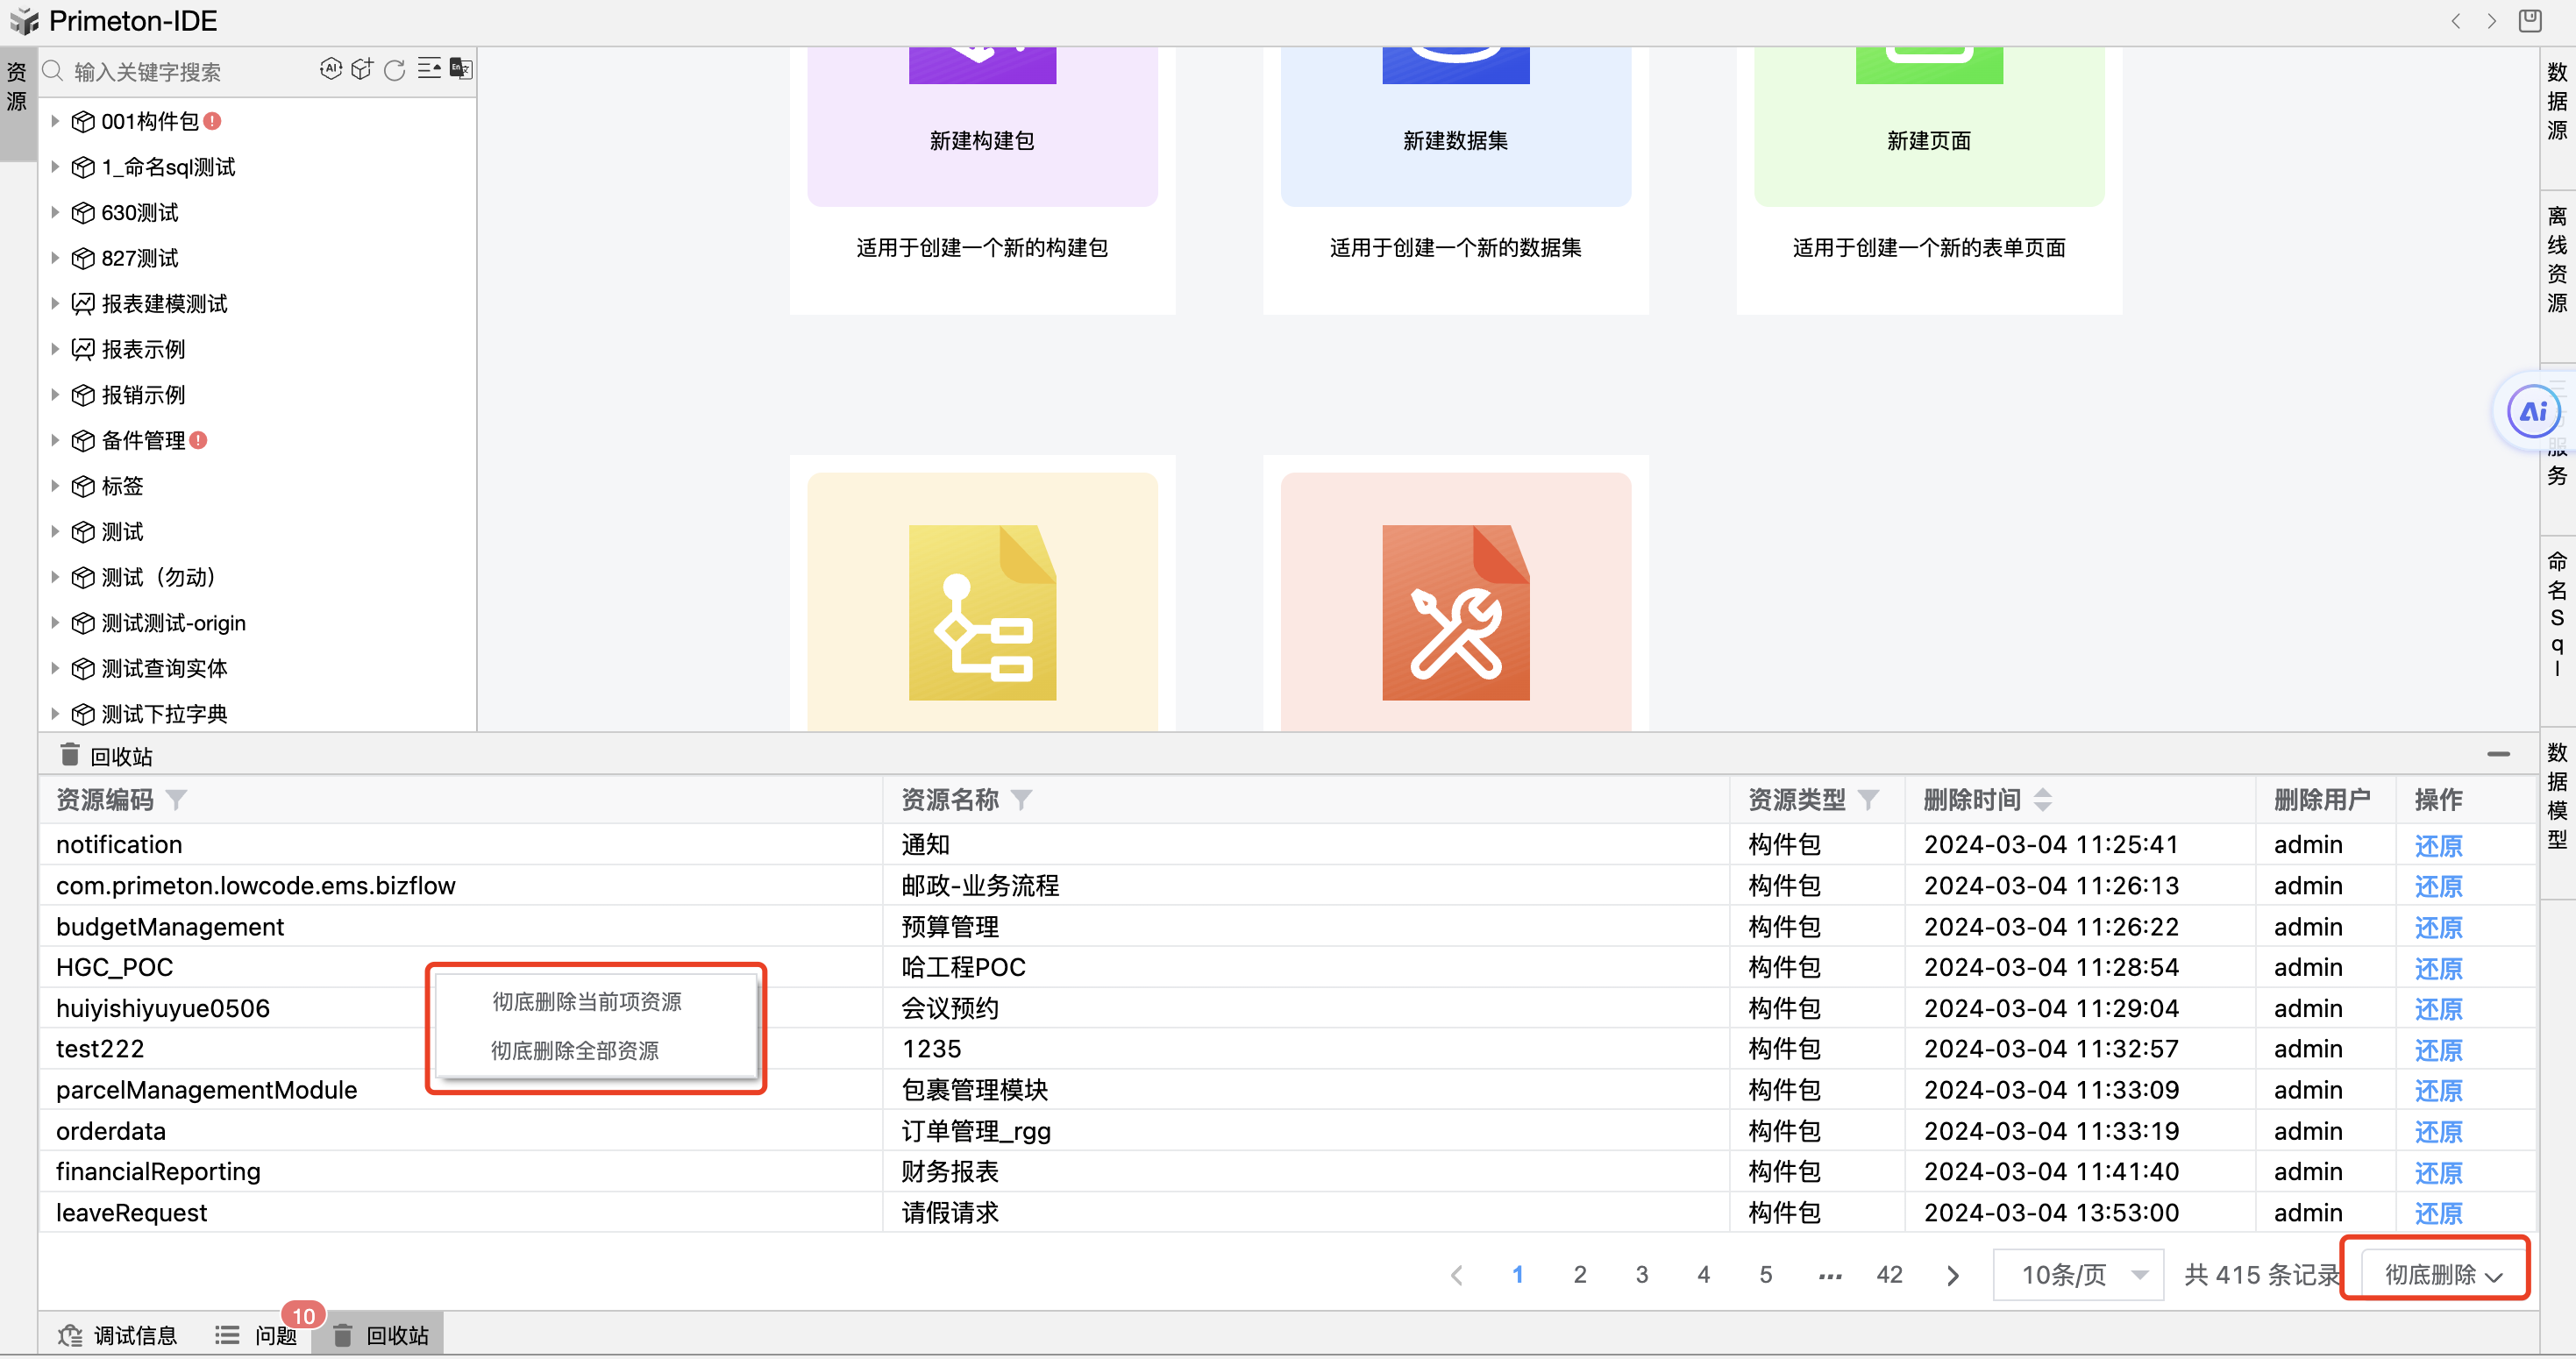Image resolution: width=2576 pixels, height=1359 pixels.
Task: Choose 彻底删除当前项资源 from the popup menu
Action: (x=587, y=1002)
